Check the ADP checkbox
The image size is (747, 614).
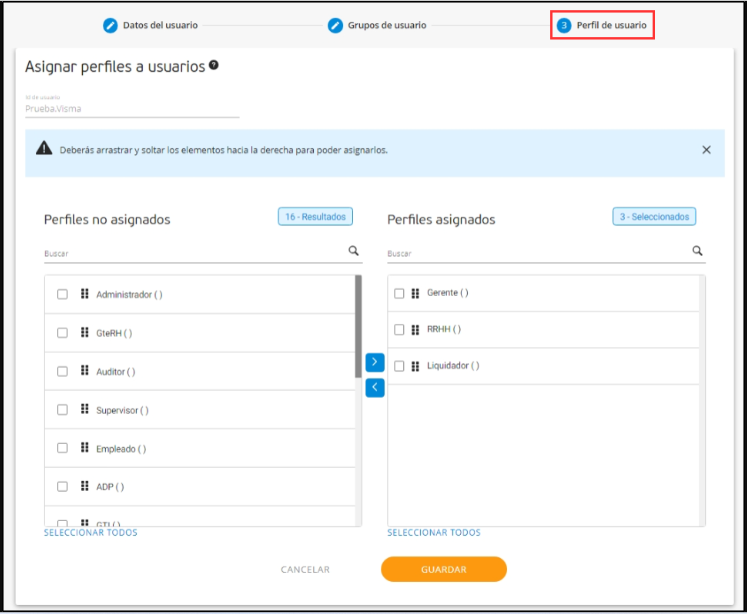62,486
